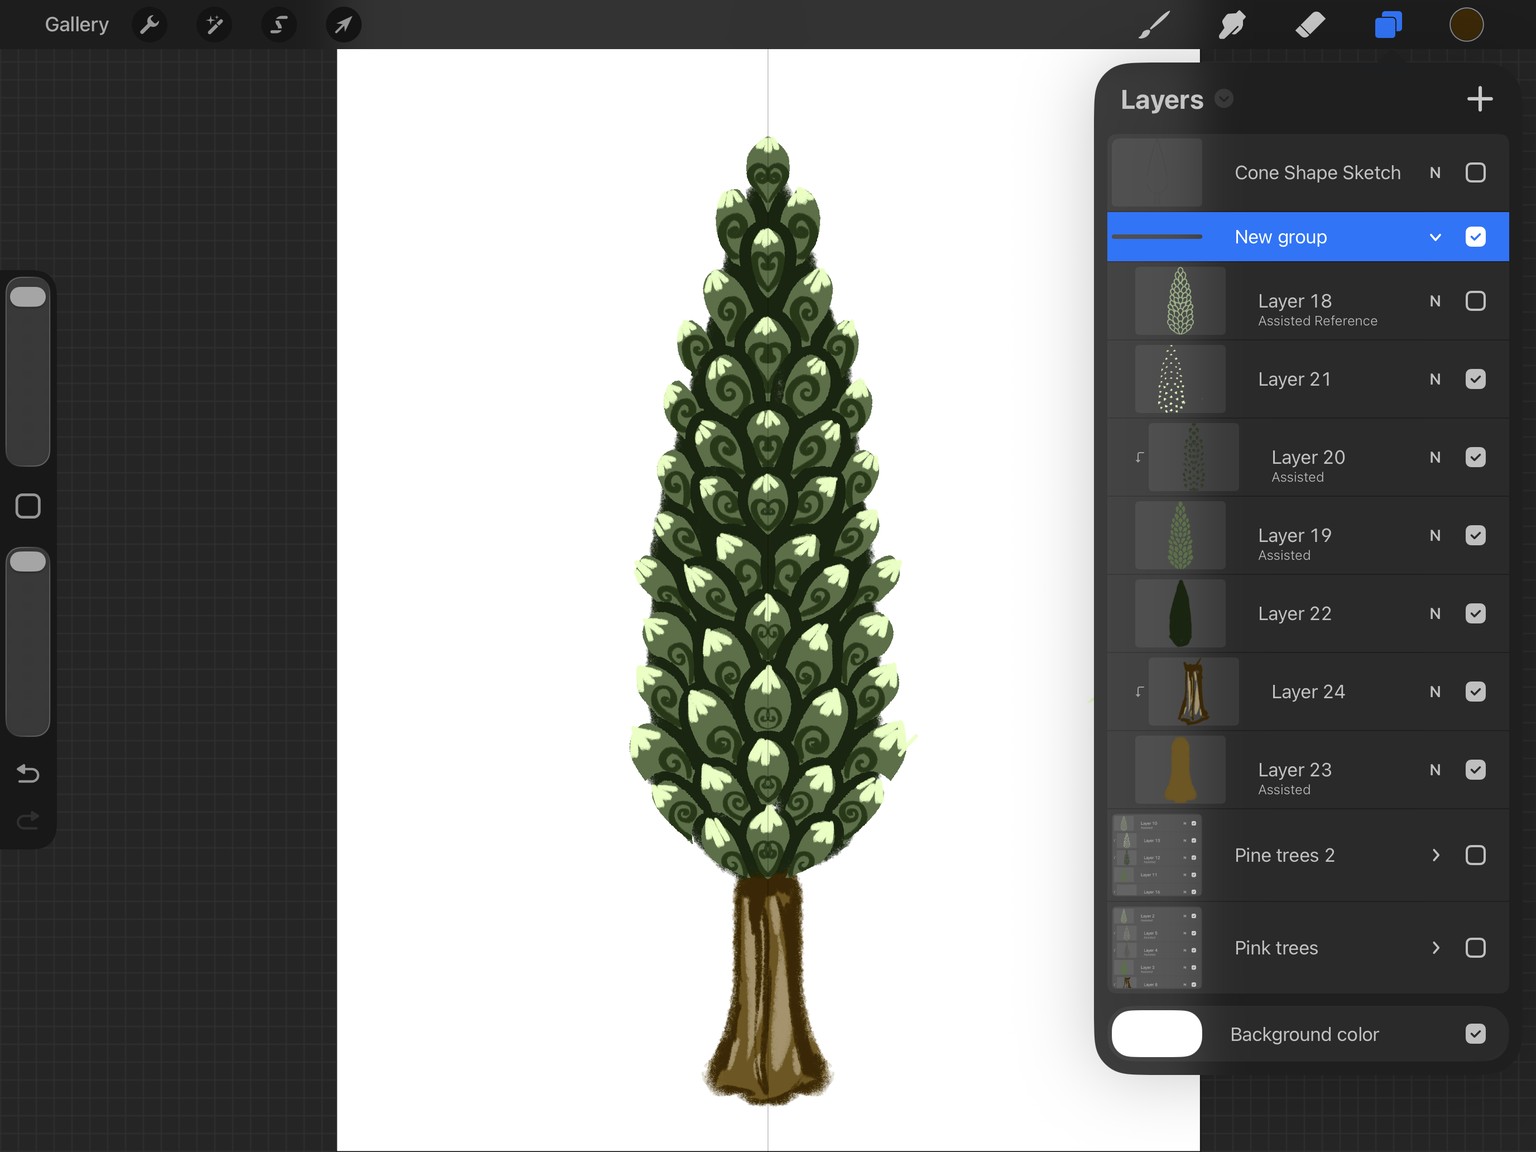
Task: Tap the redo arrow
Action: point(28,820)
